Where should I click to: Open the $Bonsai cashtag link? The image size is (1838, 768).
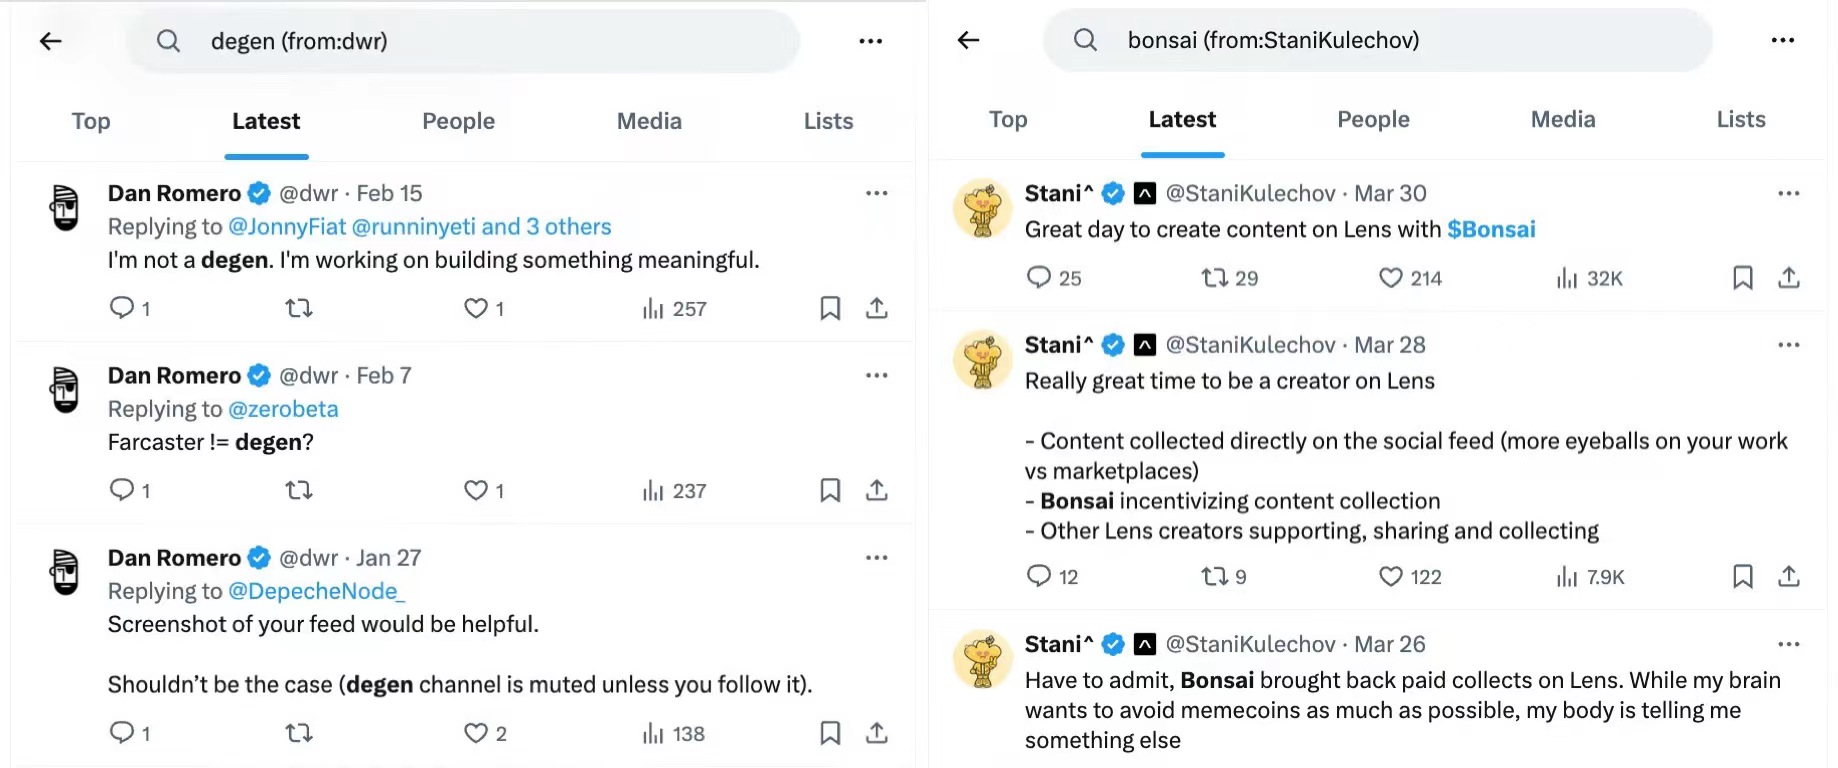point(1491,229)
